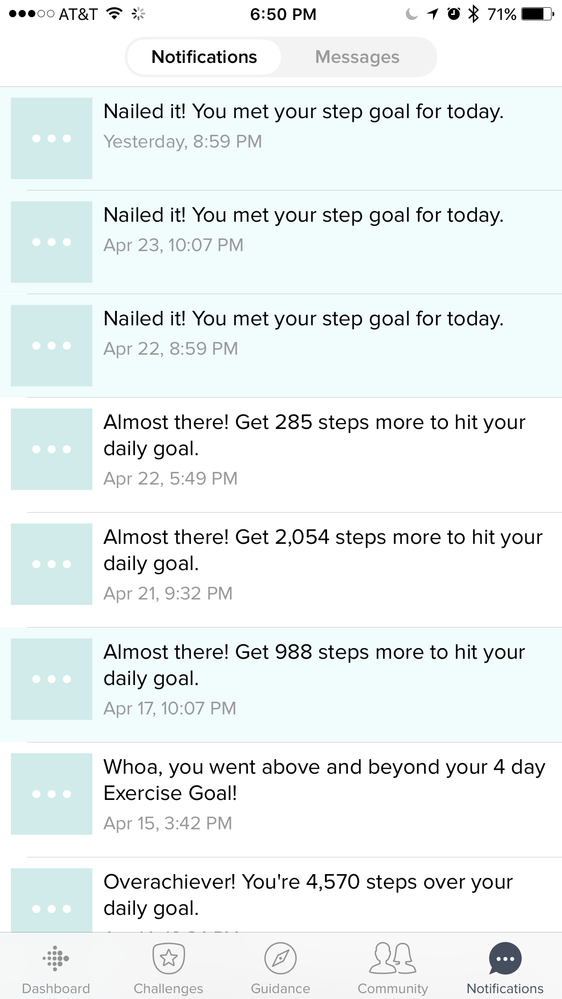Tap thumbnail beside Exercise Goal notification
562x999 pixels.
(x=52, y=794)
